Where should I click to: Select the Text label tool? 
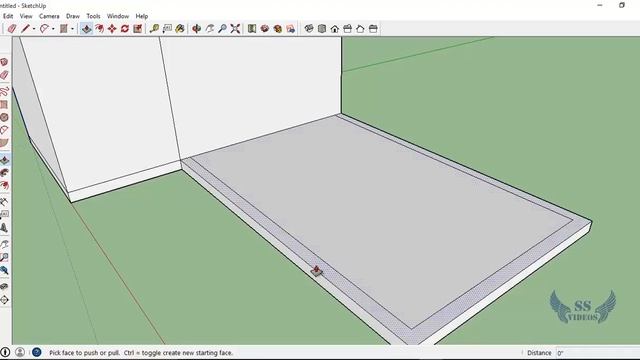coord(167,29)
